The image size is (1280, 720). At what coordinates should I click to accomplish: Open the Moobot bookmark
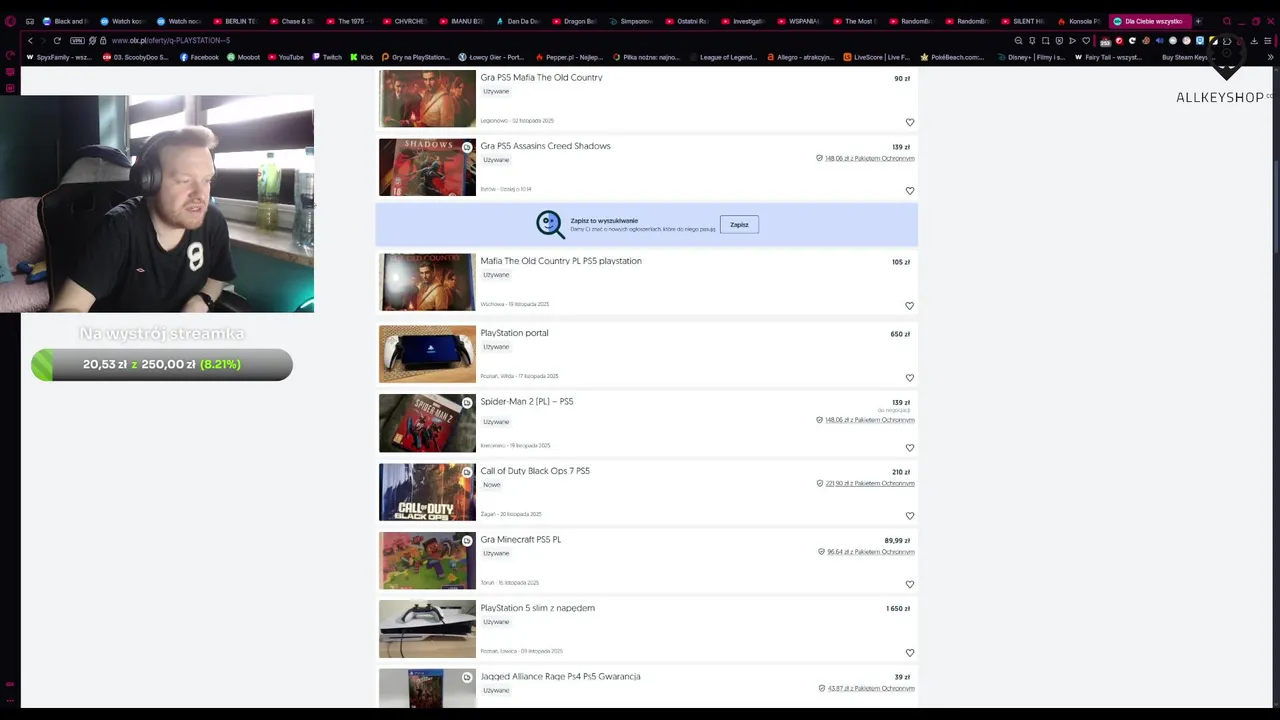tap(243, 57)
